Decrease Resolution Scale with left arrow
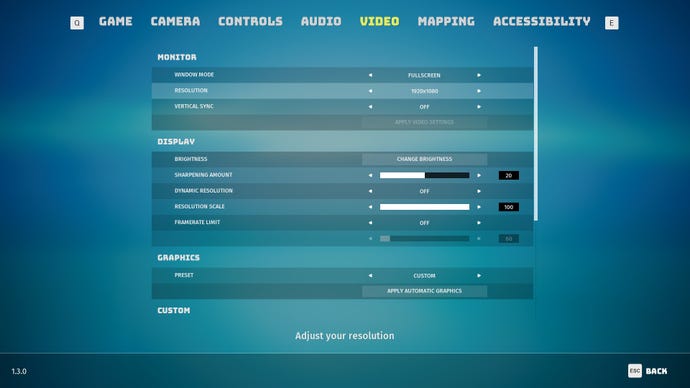The image size is (690, 388). tap(370, 207)
